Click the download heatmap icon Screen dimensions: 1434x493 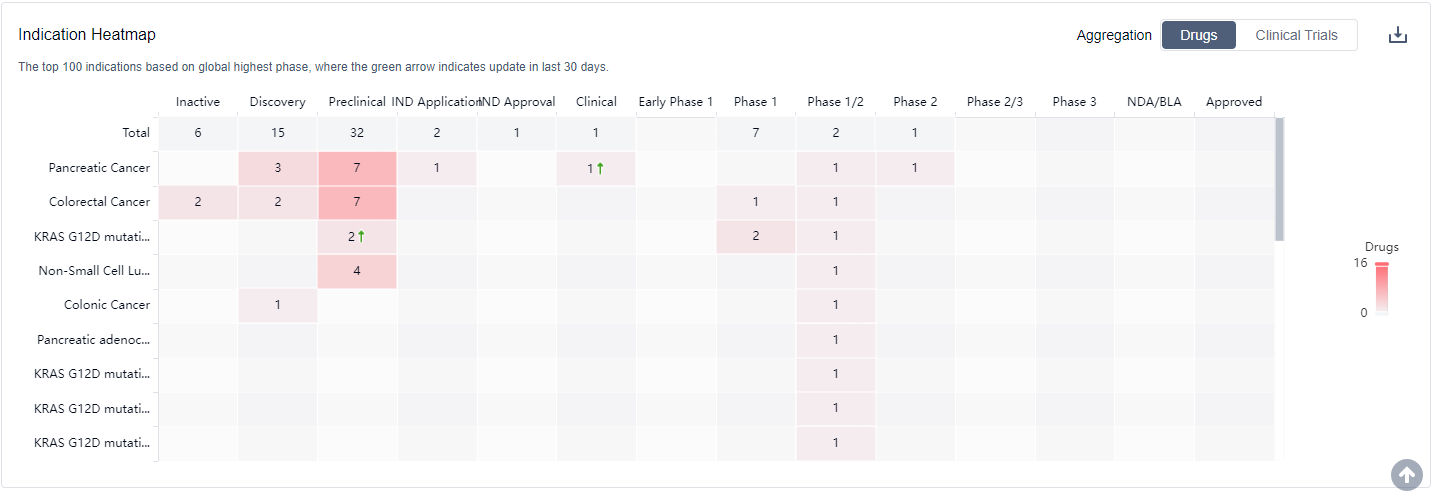(x=1398, y=35)
